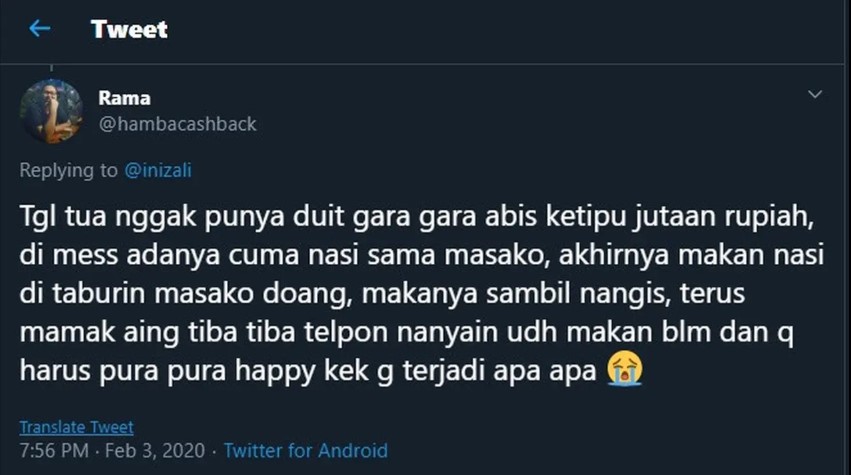Click tweet line starting with harus pura

click(310, 370)
